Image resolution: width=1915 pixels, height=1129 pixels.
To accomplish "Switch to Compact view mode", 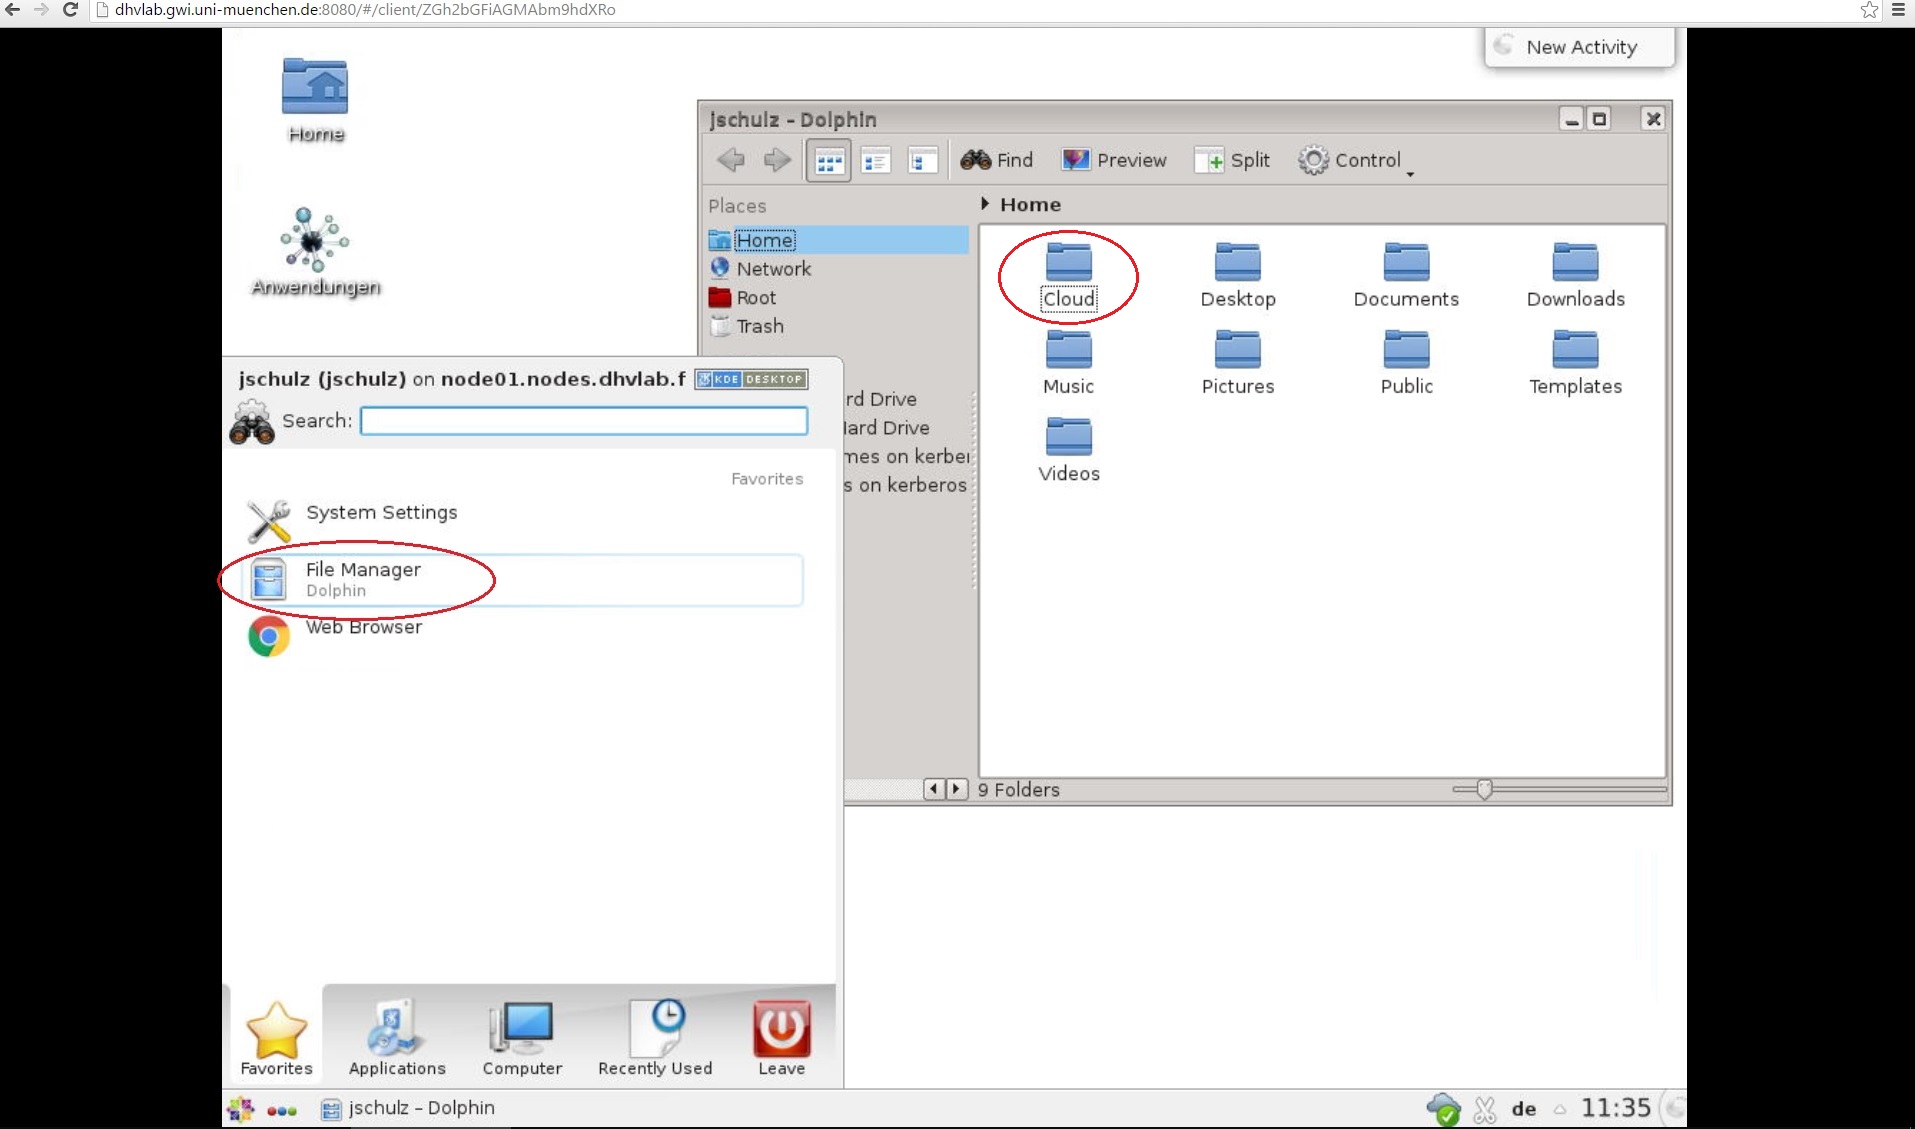I will tap(875, 161).
